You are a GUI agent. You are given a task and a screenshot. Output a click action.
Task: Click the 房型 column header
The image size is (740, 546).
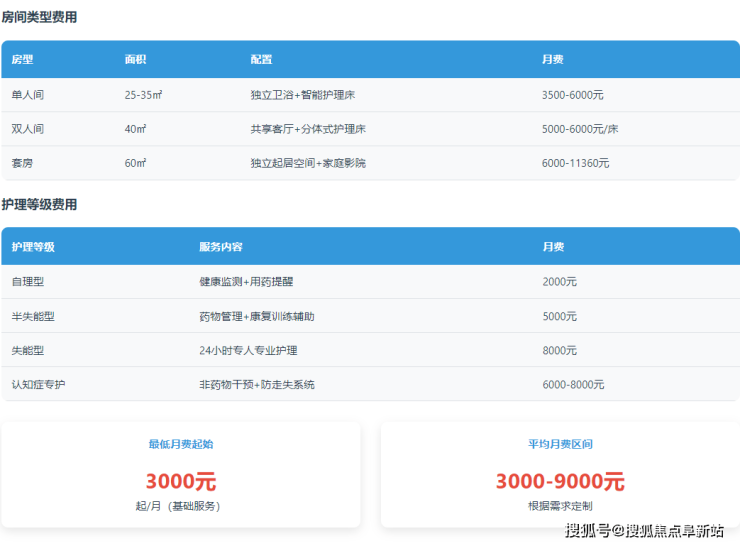[x=22, y=60]
